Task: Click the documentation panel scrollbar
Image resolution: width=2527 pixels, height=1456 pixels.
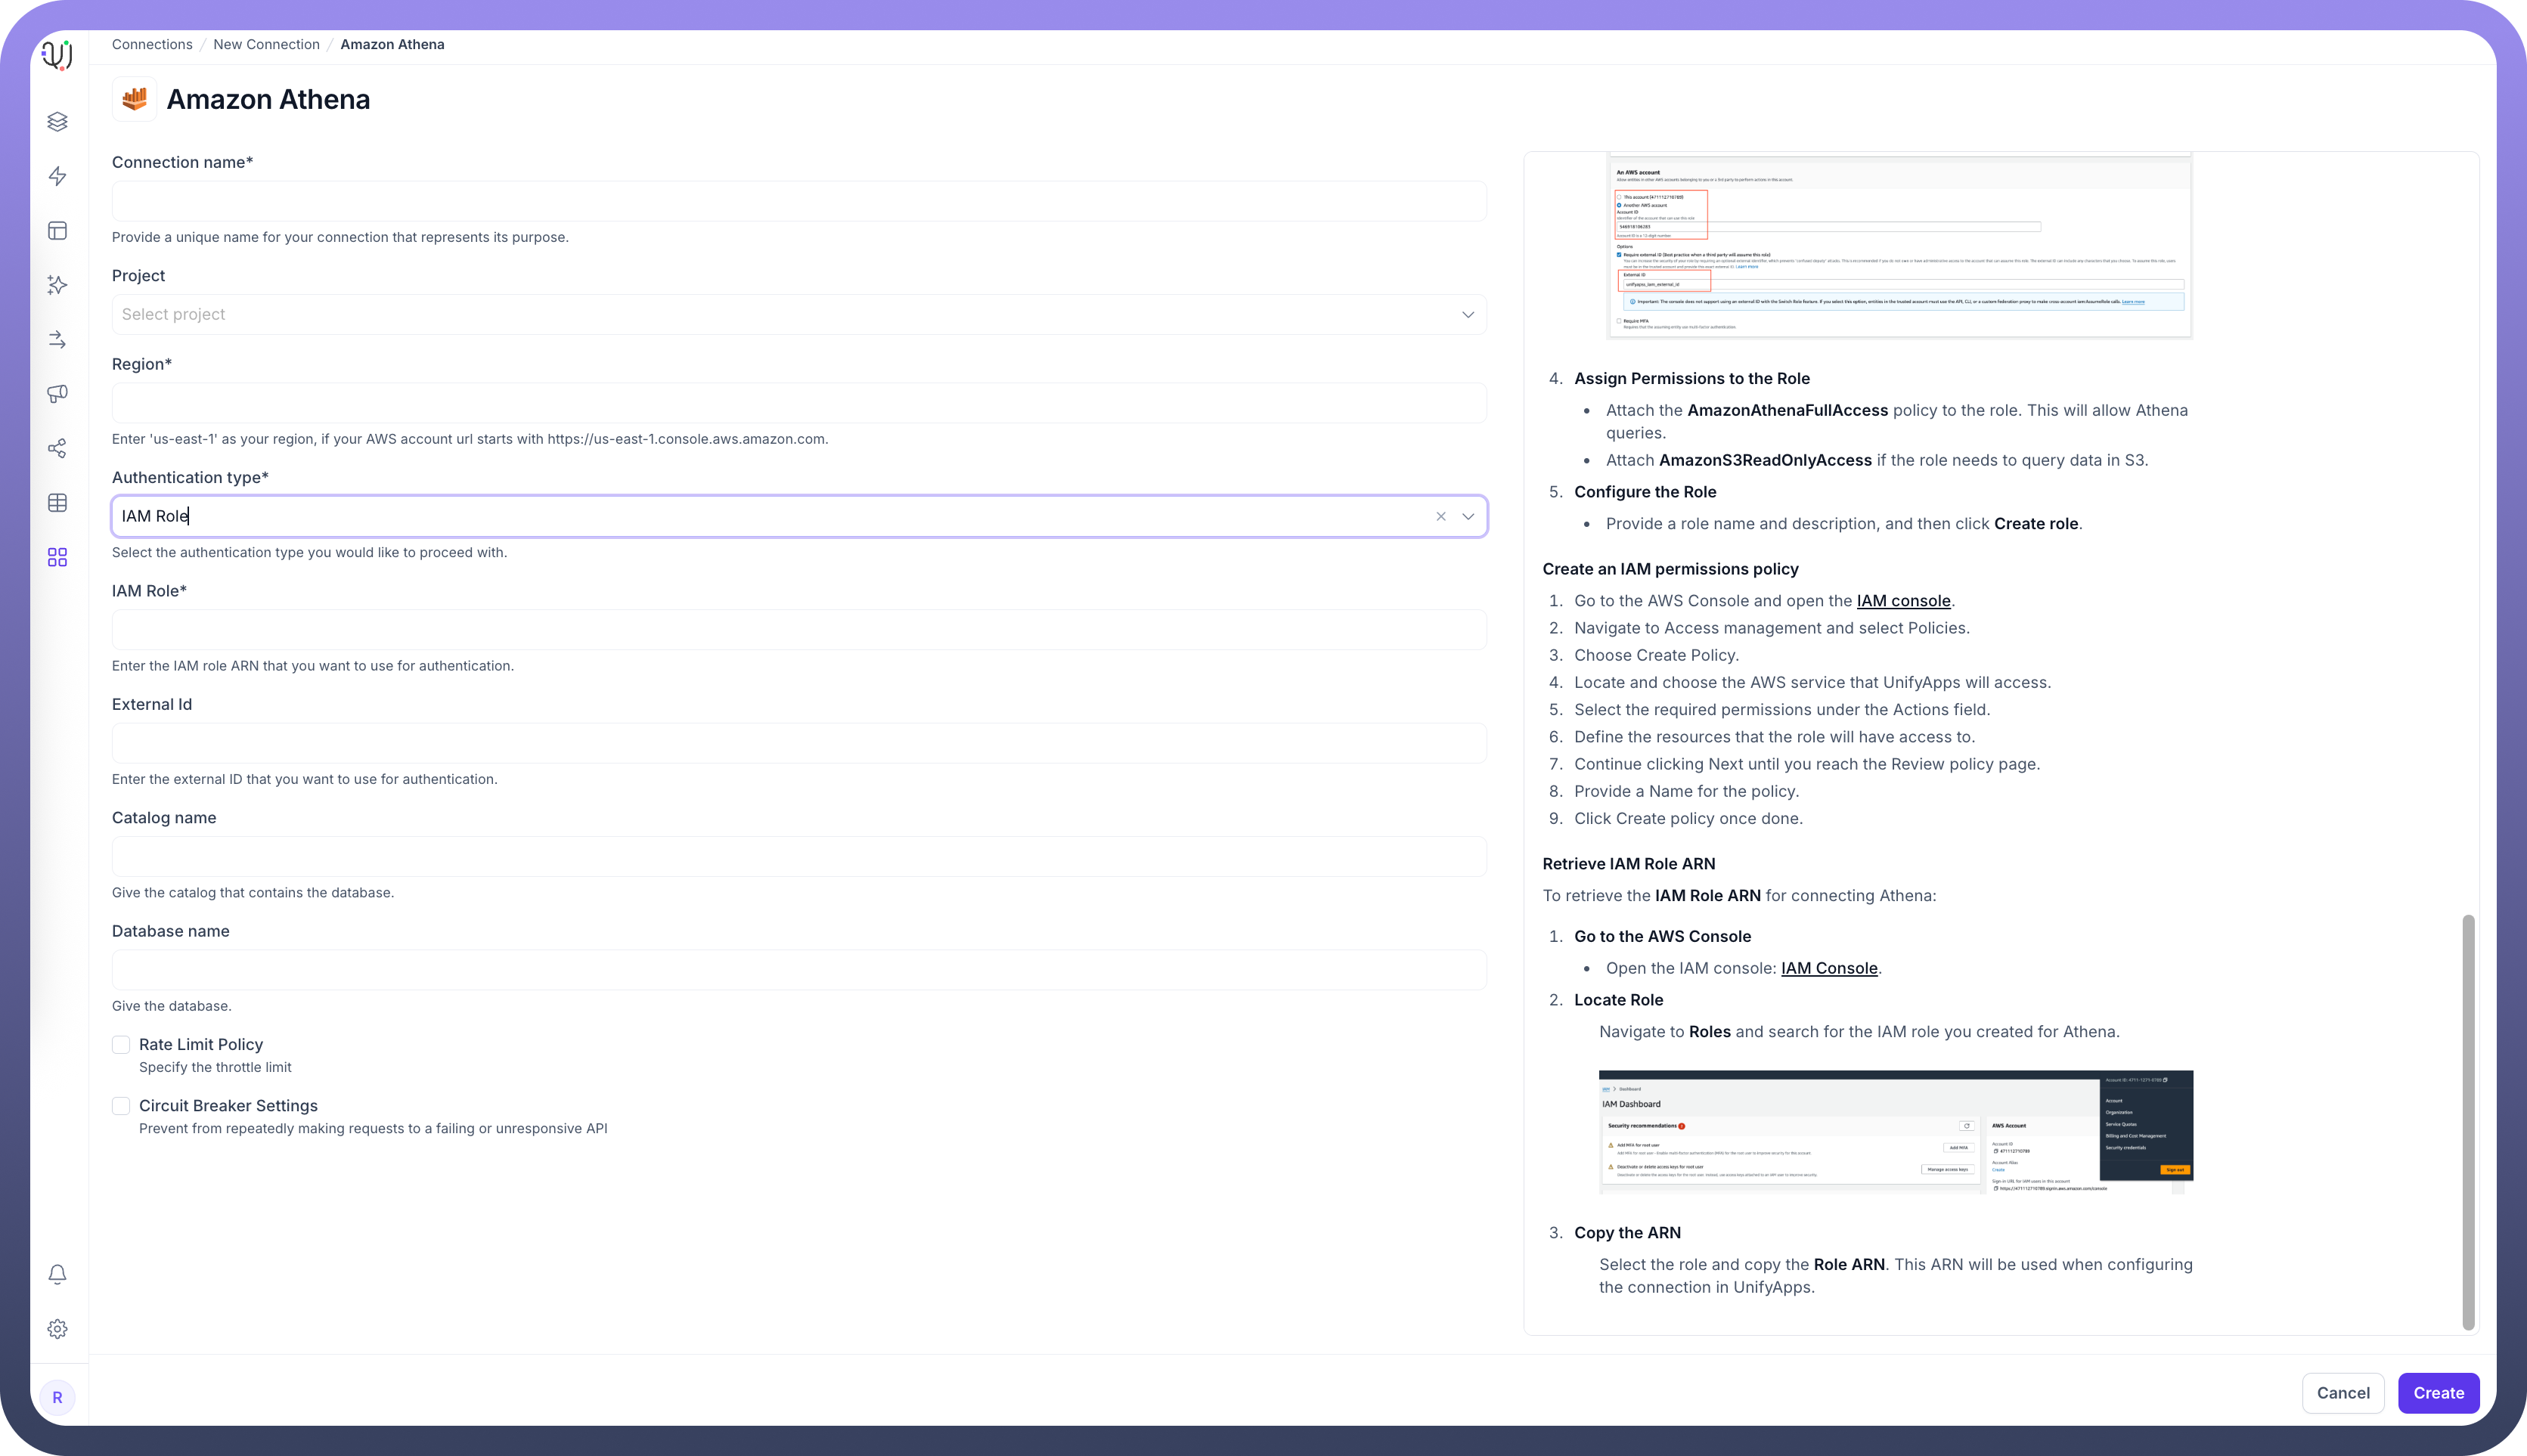Action: [x=2467, y=1120]
